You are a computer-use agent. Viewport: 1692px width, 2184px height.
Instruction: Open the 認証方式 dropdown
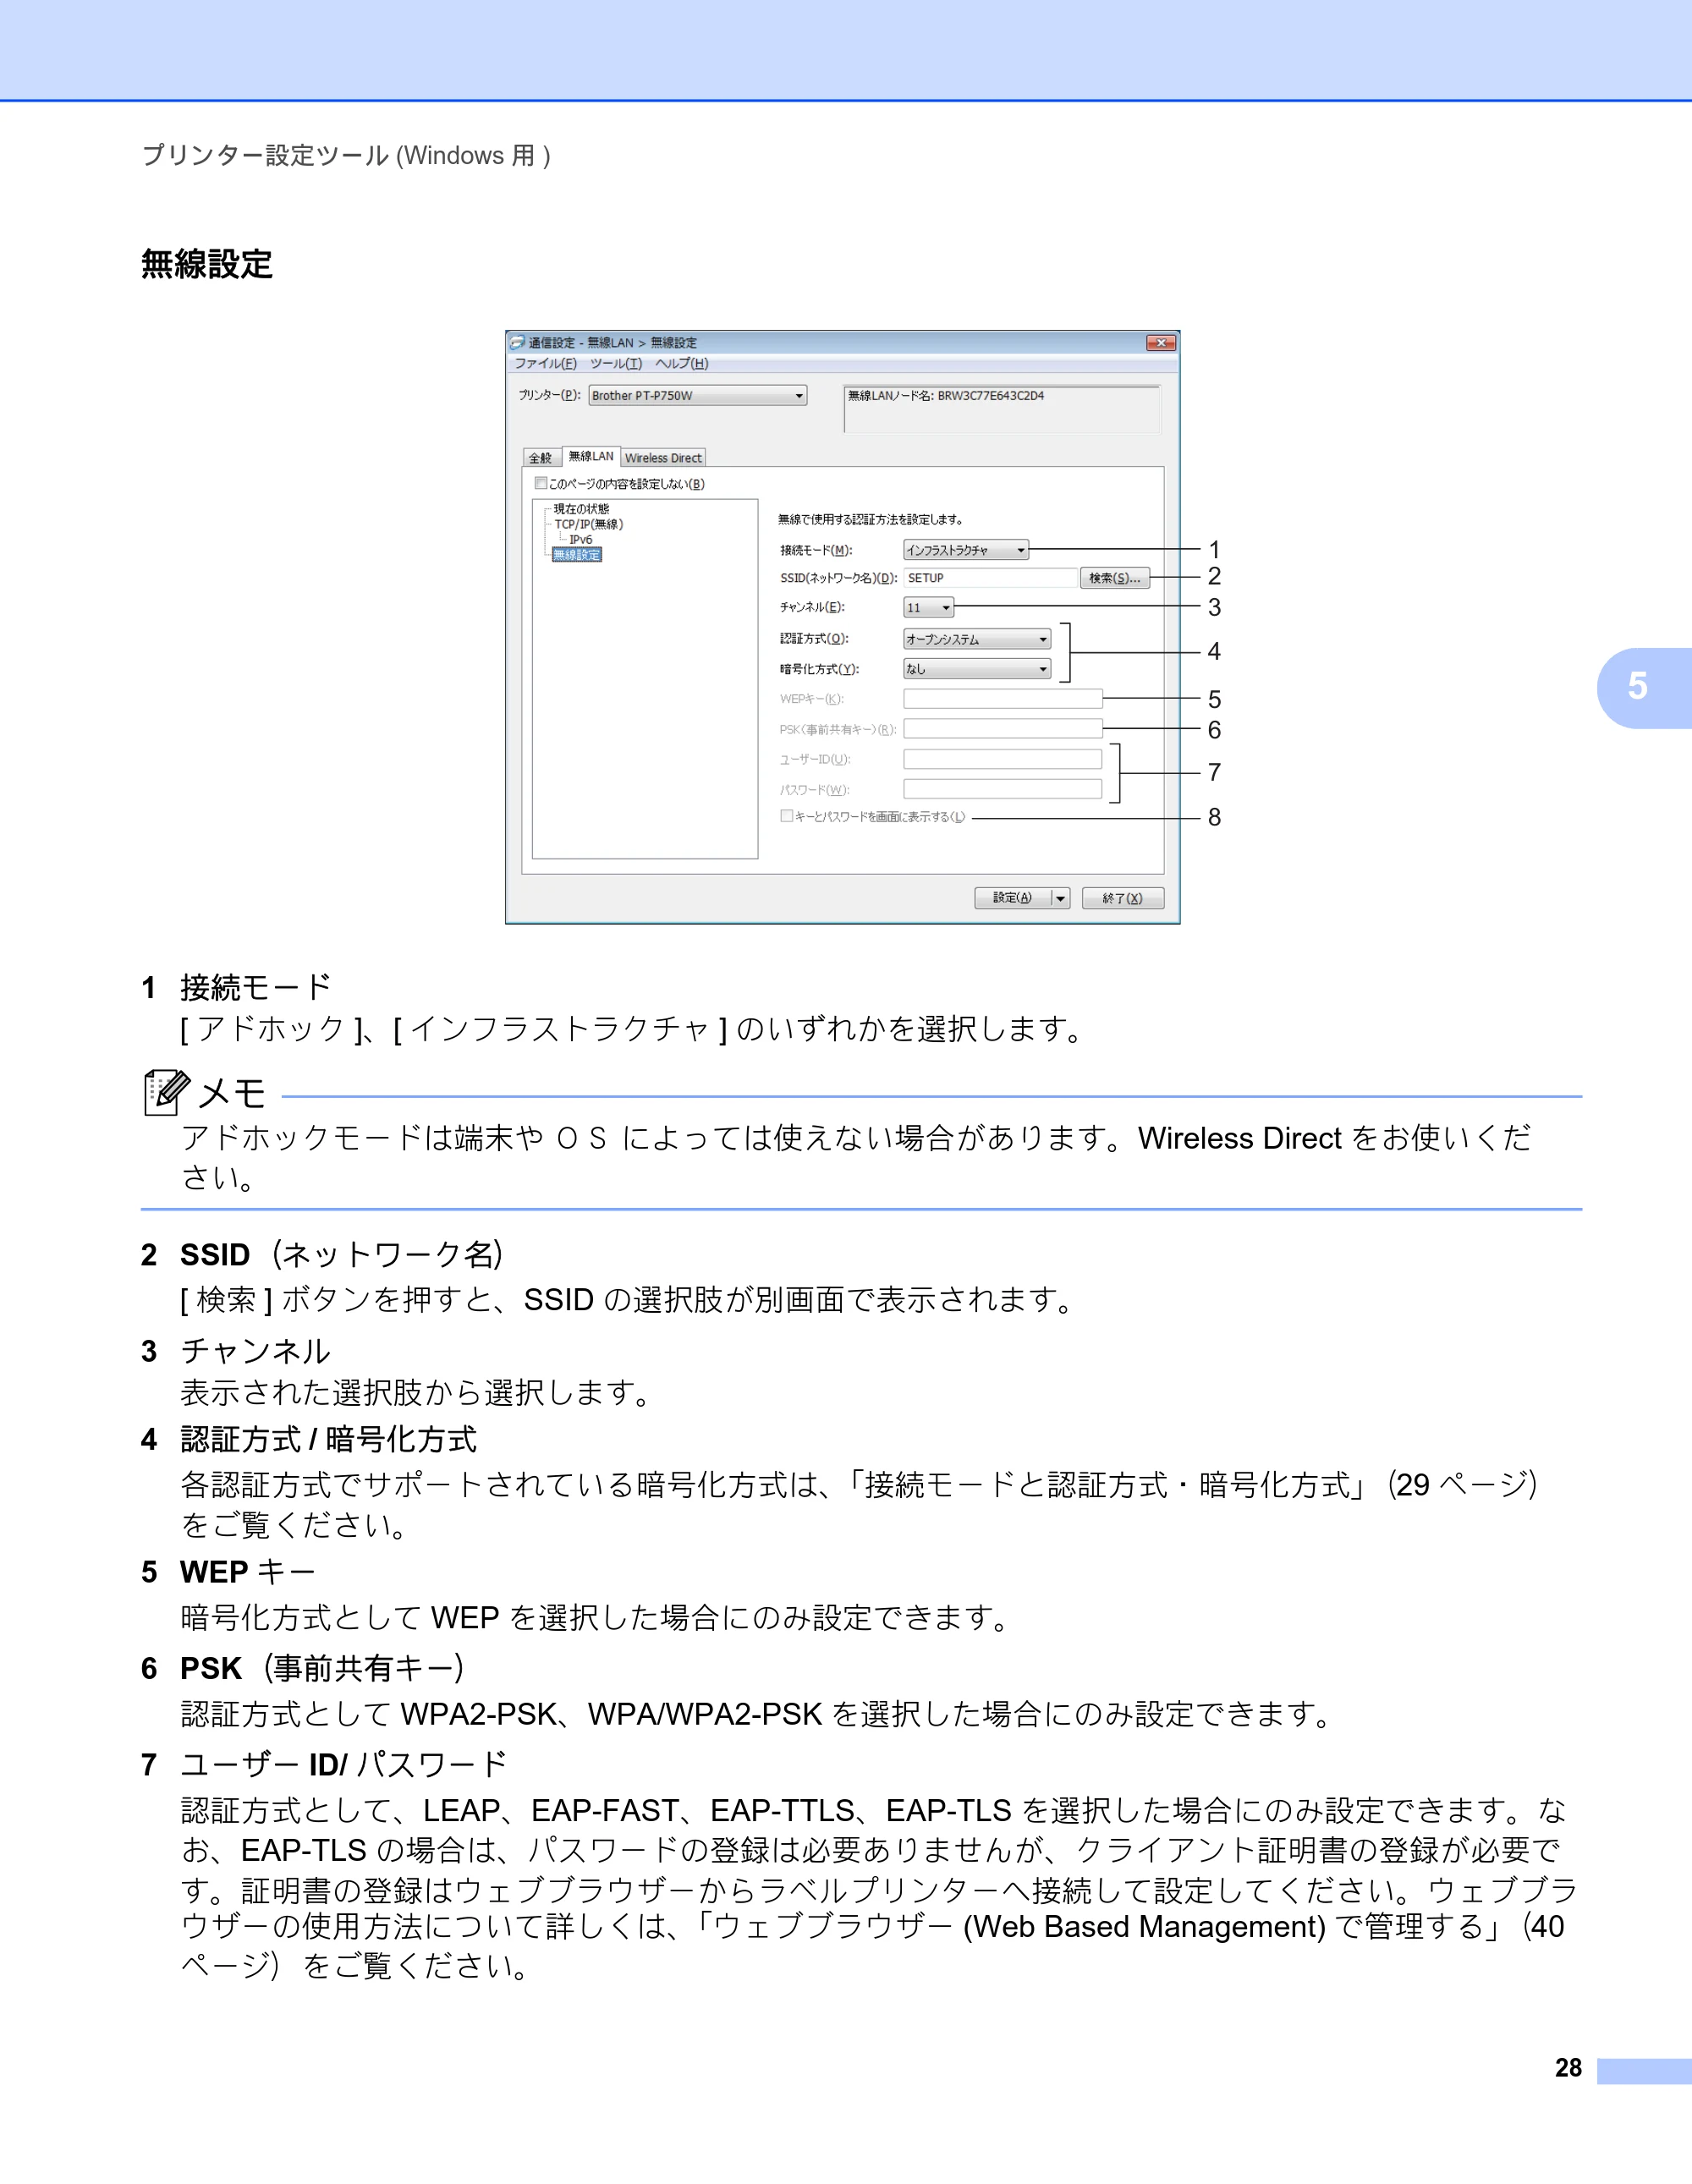[977, 639]
